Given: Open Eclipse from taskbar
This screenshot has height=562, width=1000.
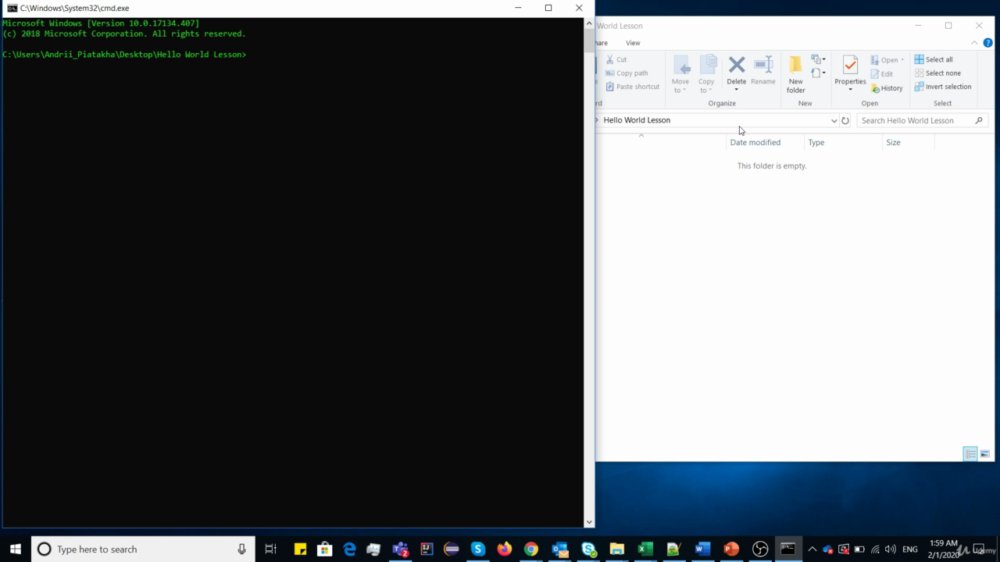Looking at the screenshot, I should pos(452,549).
